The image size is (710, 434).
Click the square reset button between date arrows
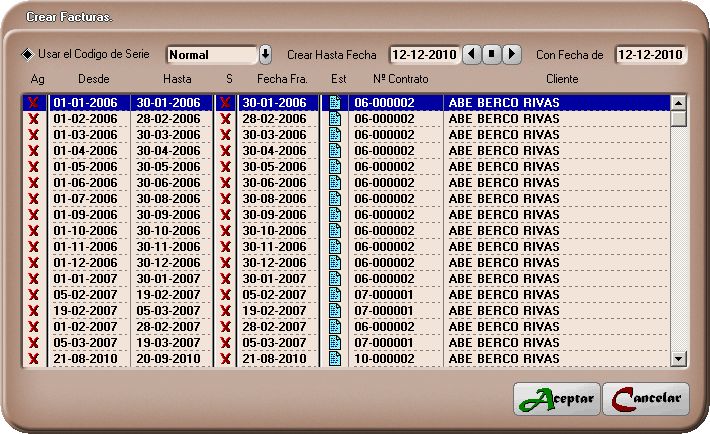click(x=492, y=54)
